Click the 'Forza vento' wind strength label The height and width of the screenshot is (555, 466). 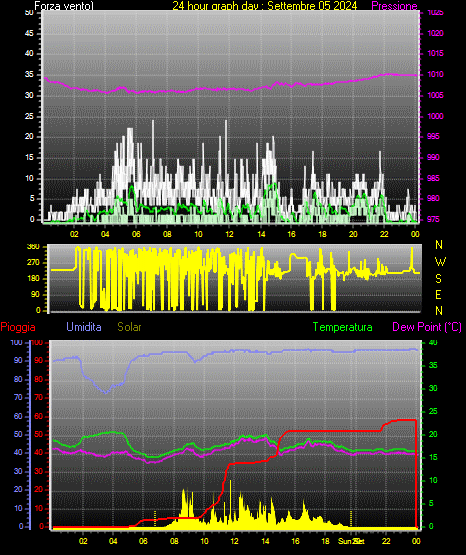64,6
